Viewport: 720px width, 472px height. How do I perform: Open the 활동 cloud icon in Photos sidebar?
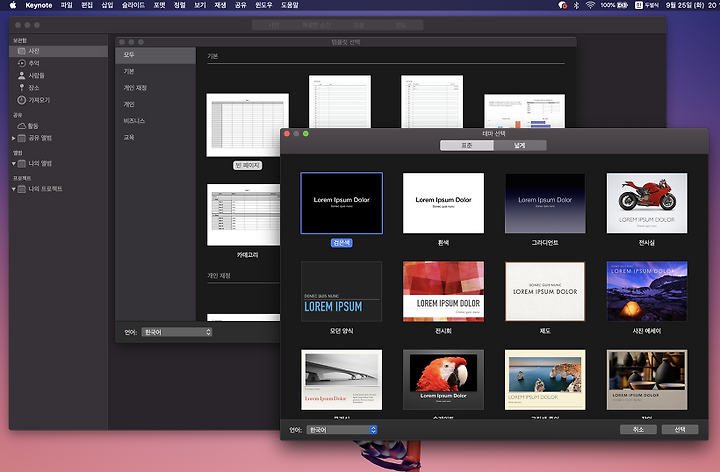pyautogui.click(x=21, y=126)
